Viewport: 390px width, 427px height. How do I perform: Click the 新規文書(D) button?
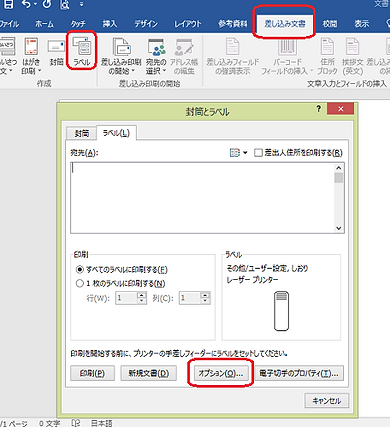149,373
